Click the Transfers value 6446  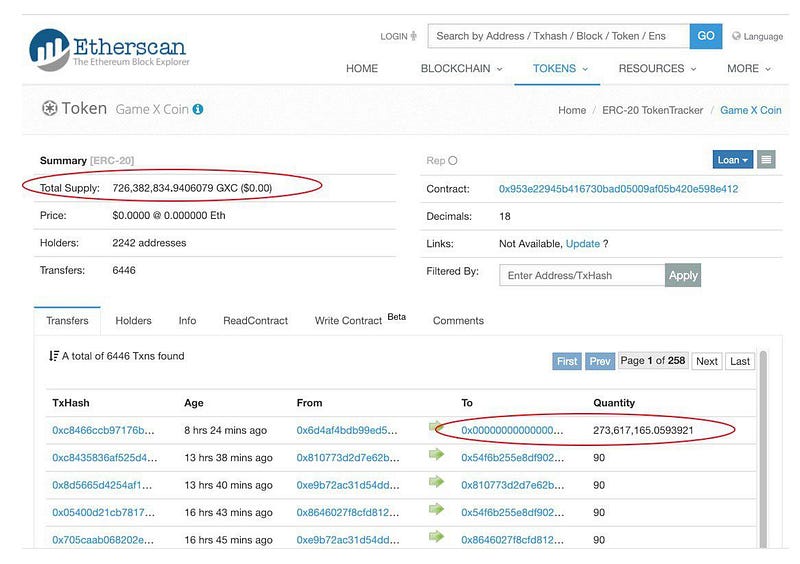(124, 271)
